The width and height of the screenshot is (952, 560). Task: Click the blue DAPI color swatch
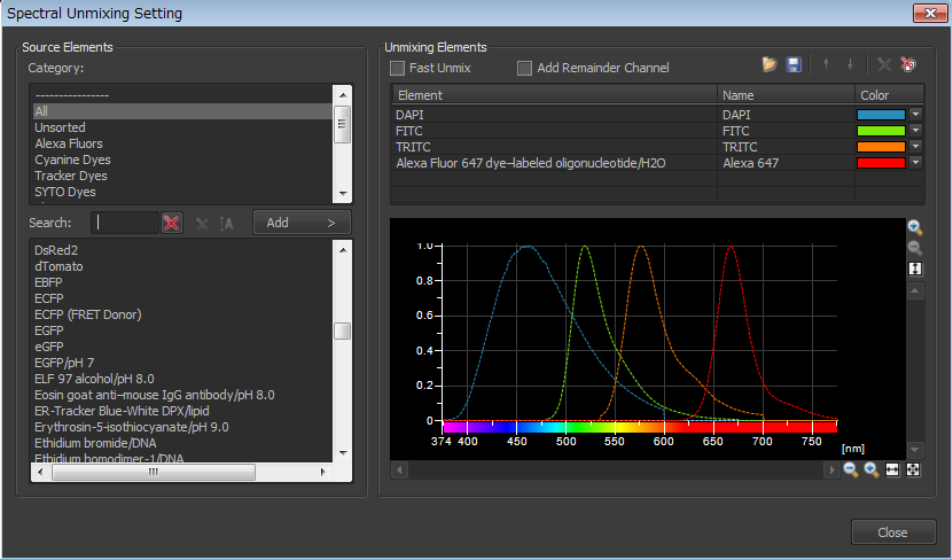tap(881, 114)
